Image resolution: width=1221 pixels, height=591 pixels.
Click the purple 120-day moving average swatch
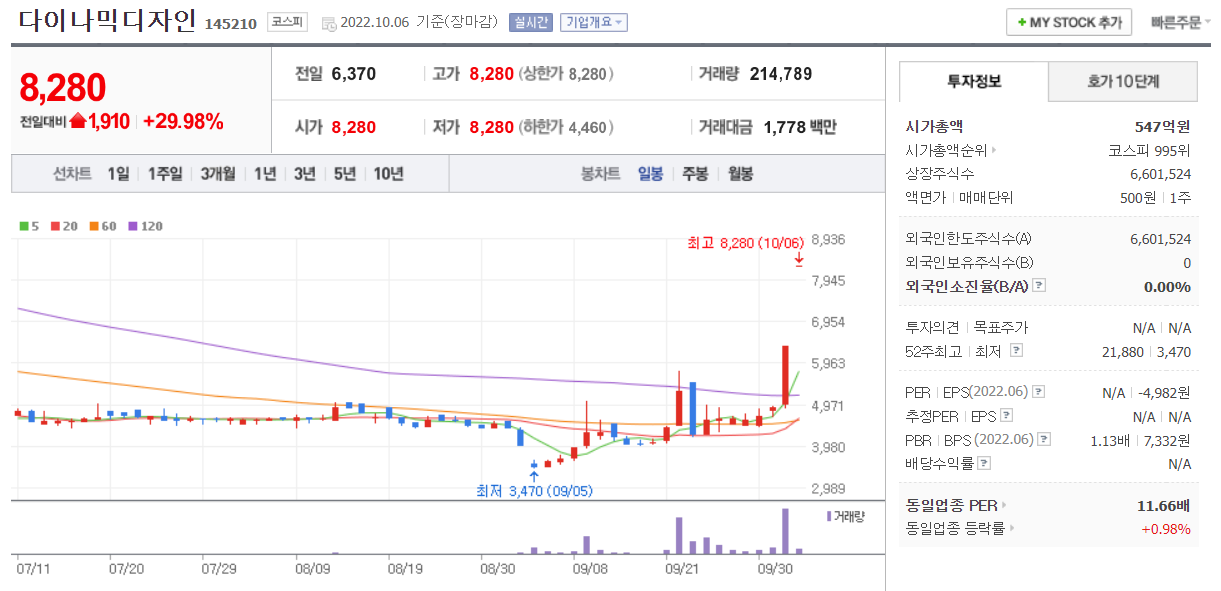[x=131, y=226]
